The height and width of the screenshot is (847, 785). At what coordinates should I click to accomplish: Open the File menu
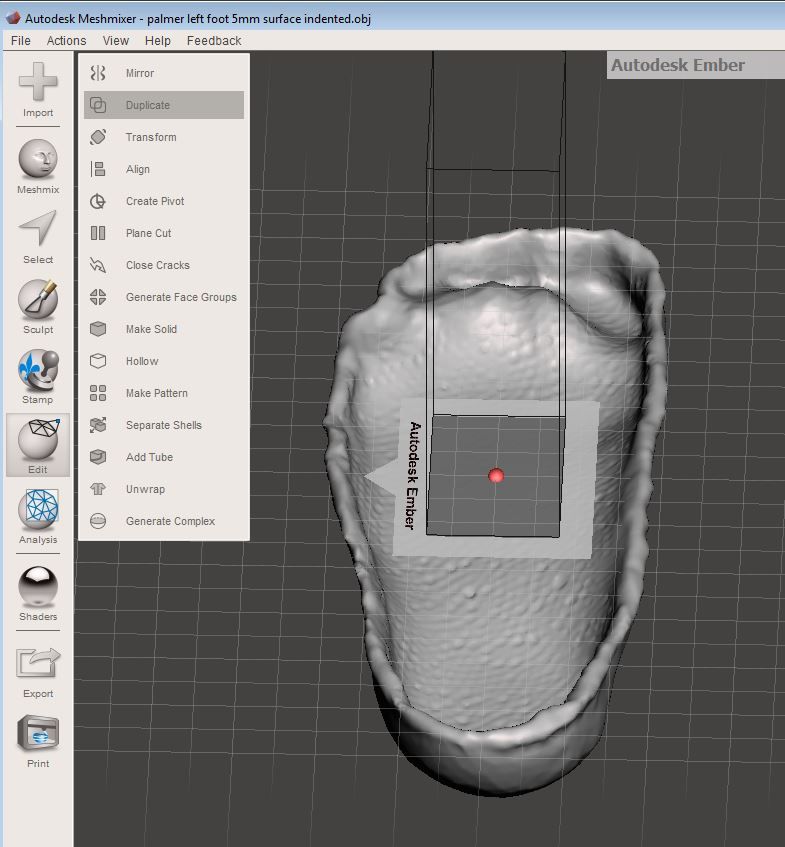coord(21,41)
